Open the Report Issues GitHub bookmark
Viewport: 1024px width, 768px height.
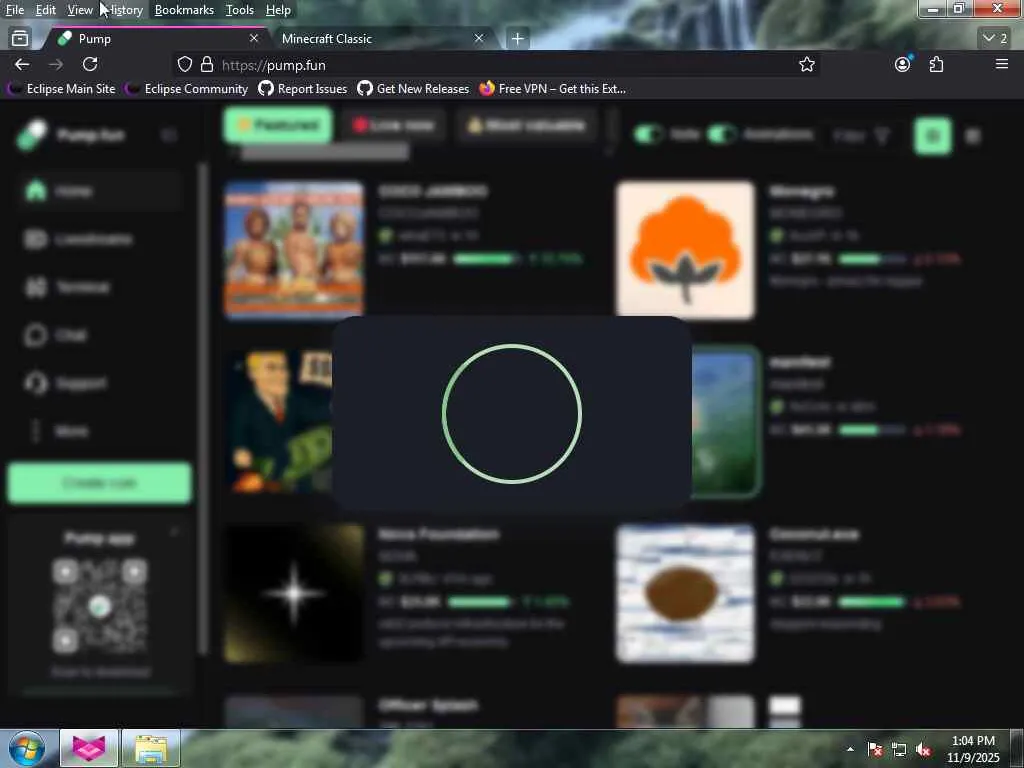(x=303, y=89)
